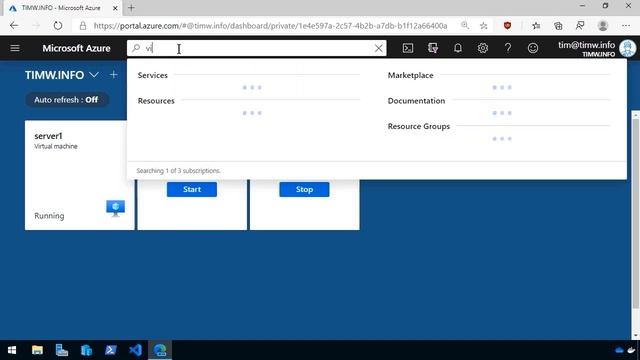640x360 pixels.
Task: Create a new dashboard with the plus icon
Action: click(x=113, y=75)
